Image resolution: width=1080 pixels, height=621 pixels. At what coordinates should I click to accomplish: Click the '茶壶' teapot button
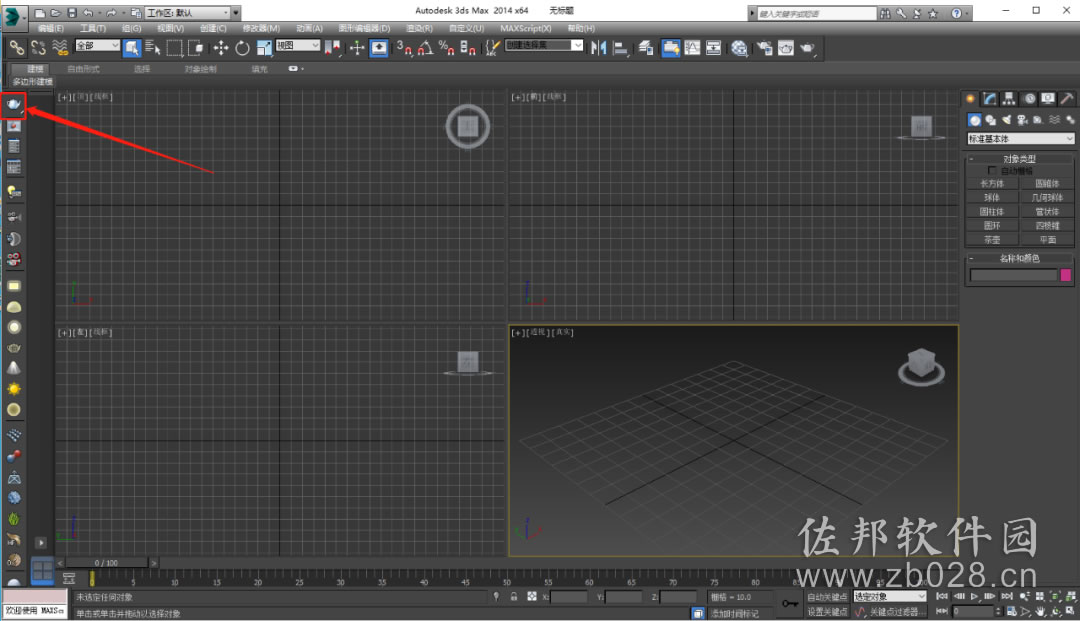(992, 240)
